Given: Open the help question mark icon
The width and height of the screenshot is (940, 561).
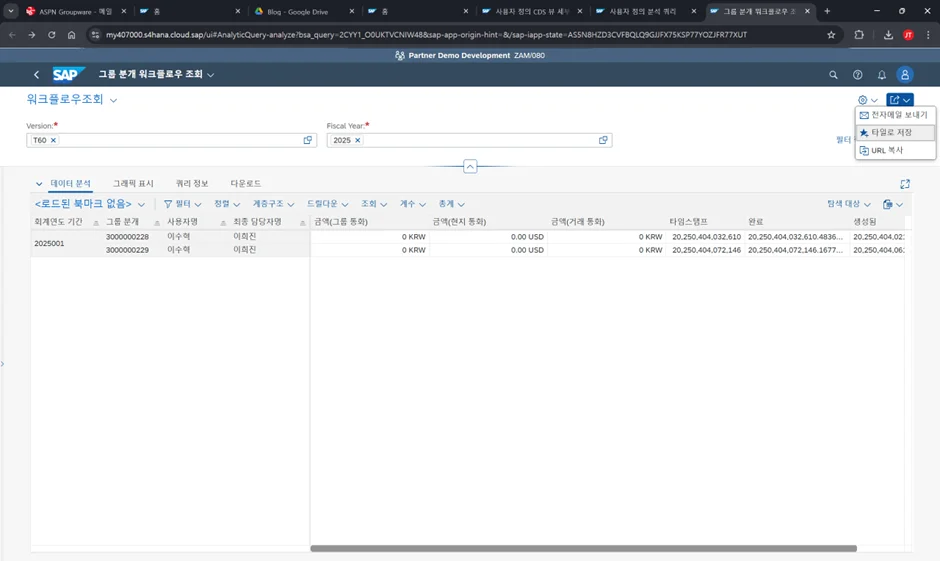Looking at the screenshot, I should click(857, 75).
